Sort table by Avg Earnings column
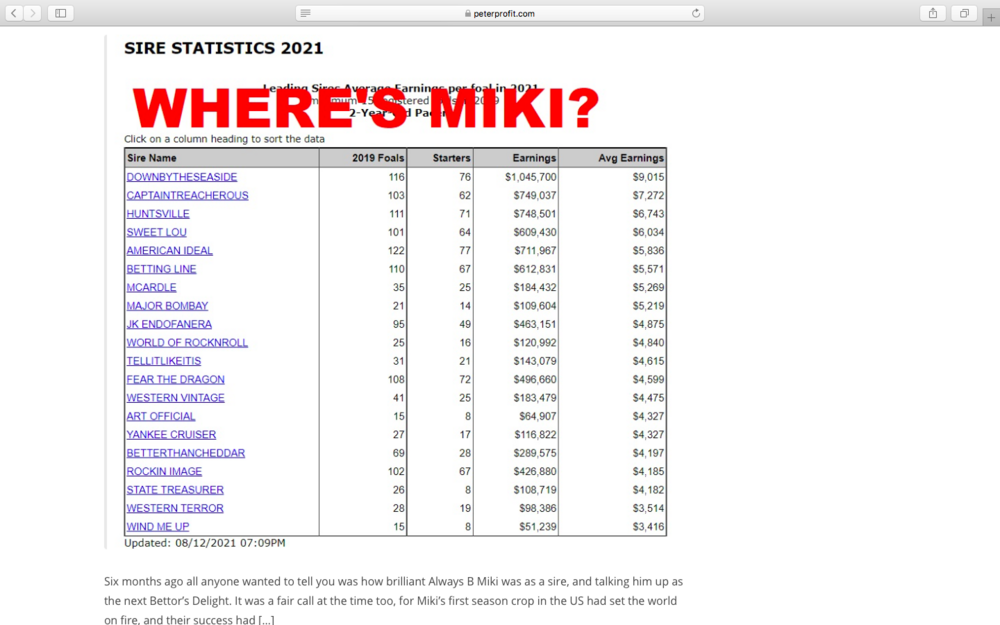The image size is (1000, 625). pos(630,158)
